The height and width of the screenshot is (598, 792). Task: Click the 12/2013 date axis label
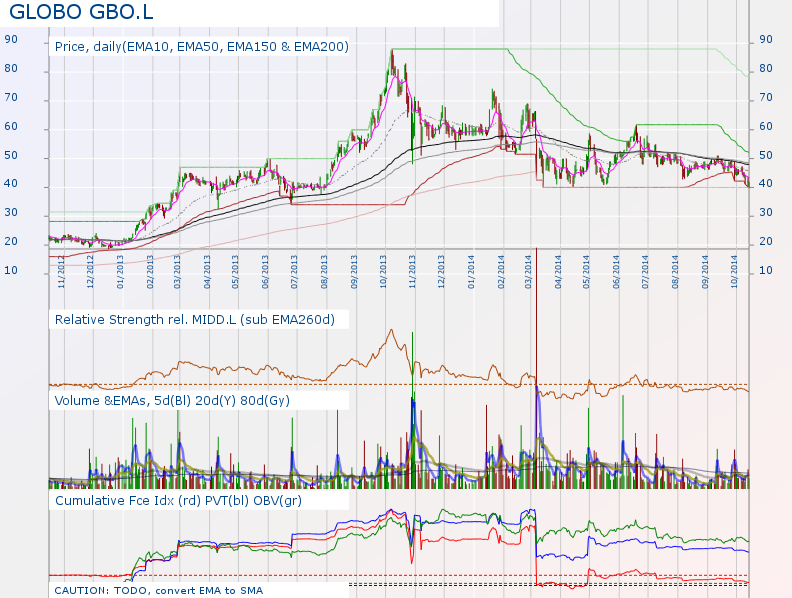click(441, 272)
